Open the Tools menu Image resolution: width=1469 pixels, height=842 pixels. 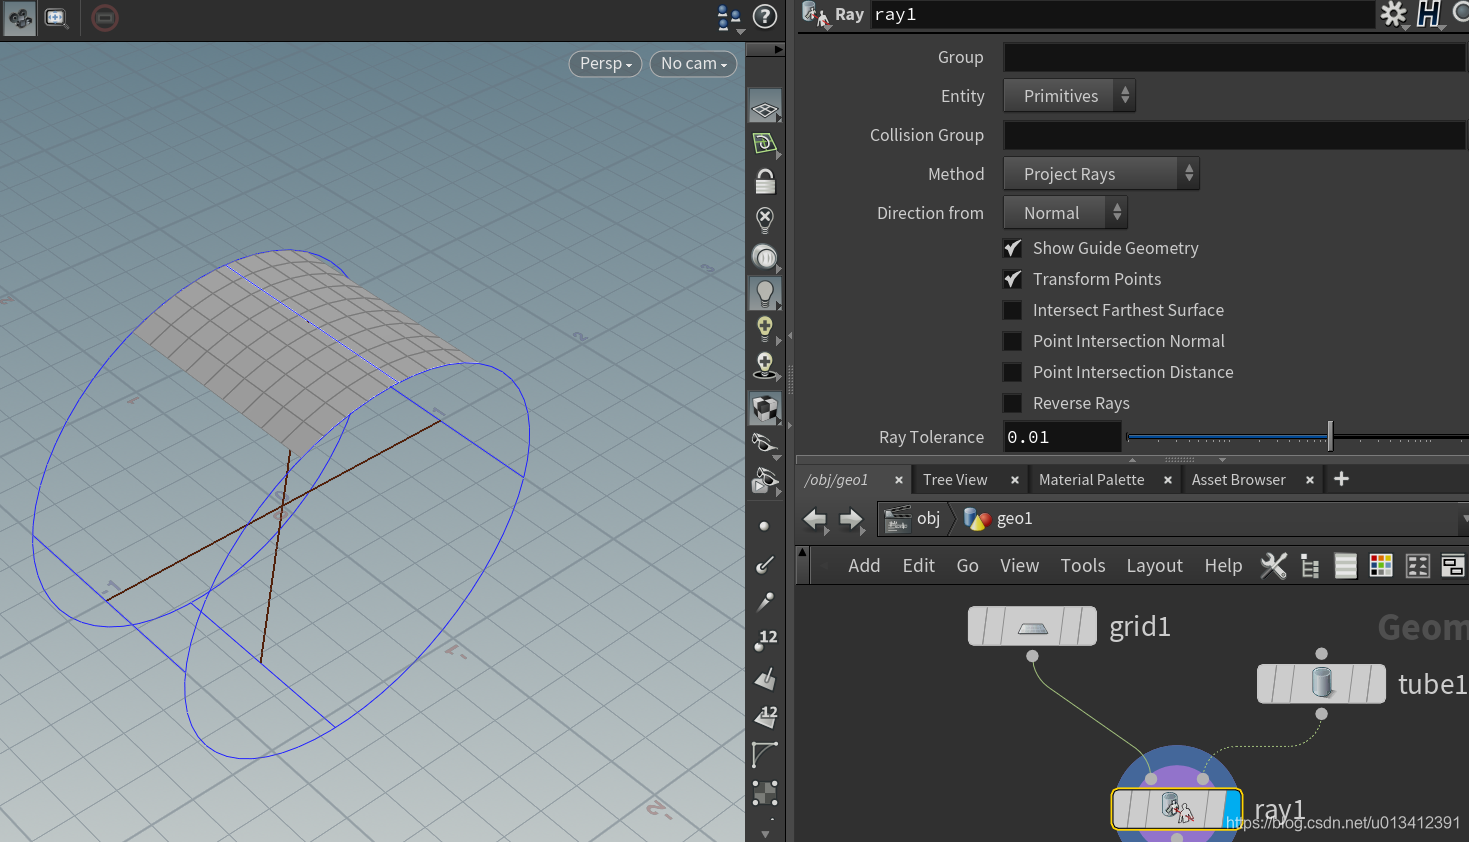pos(1083,566)
